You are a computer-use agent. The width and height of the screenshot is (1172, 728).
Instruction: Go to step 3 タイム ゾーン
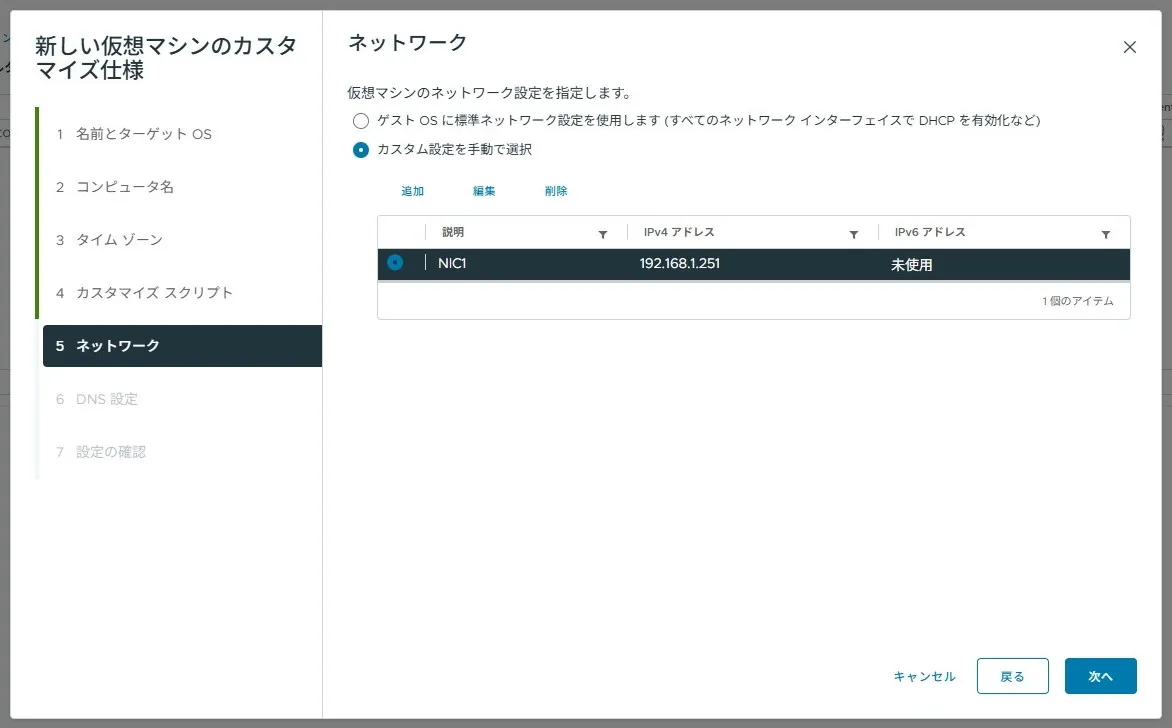tap(182, 240)
